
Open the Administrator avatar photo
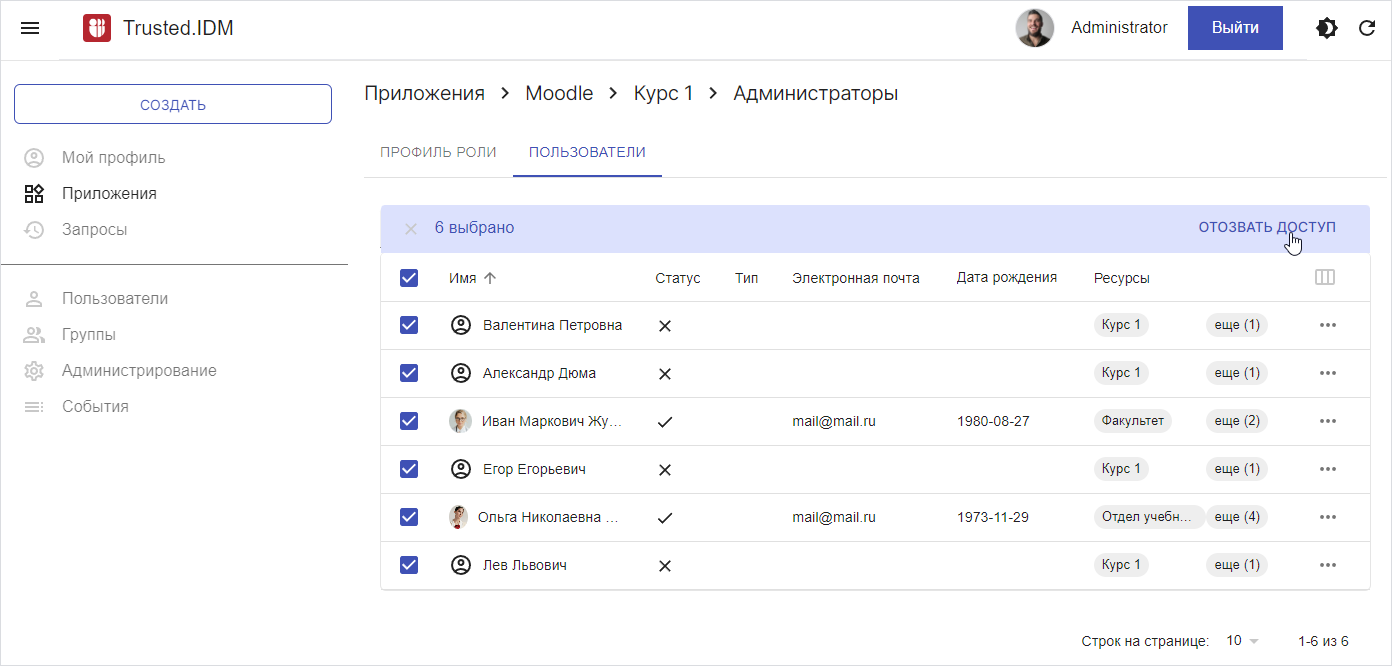pyautogui.click(x=1035, y=28)
